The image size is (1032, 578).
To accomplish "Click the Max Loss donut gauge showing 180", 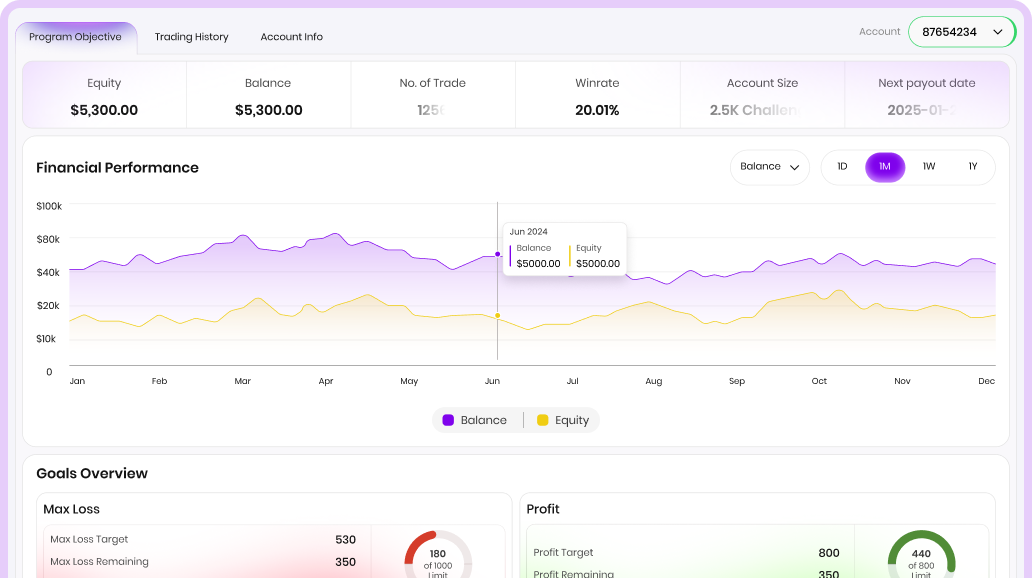I will [x=438, y=554].
